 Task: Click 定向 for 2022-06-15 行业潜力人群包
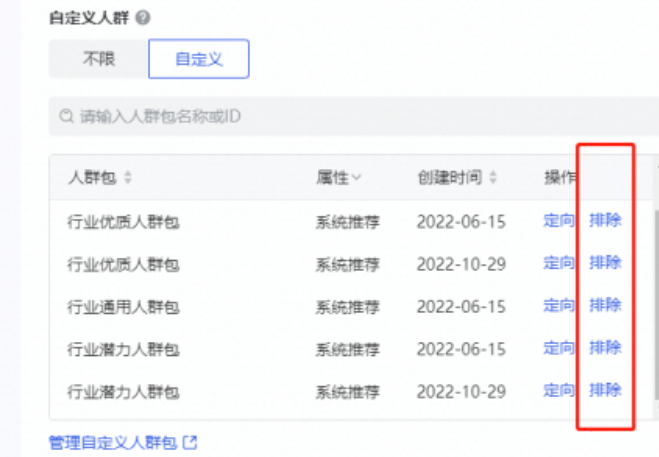[x=559, y=348]
